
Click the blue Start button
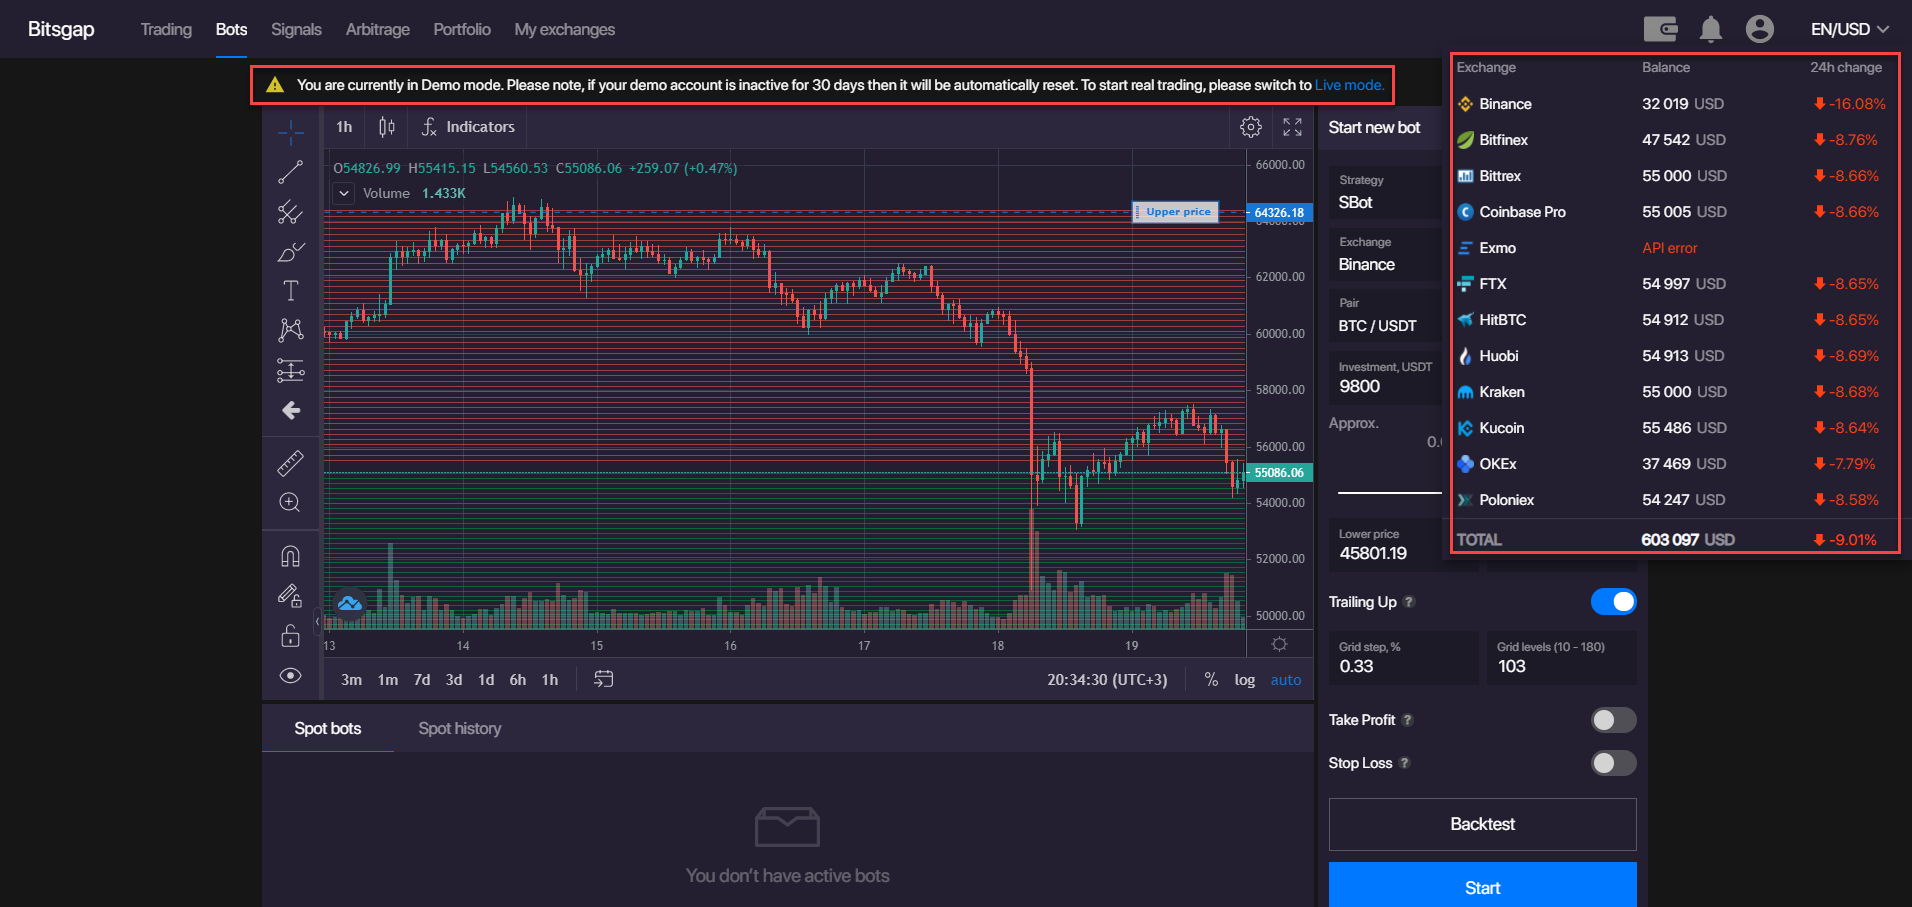(1482, 885)
